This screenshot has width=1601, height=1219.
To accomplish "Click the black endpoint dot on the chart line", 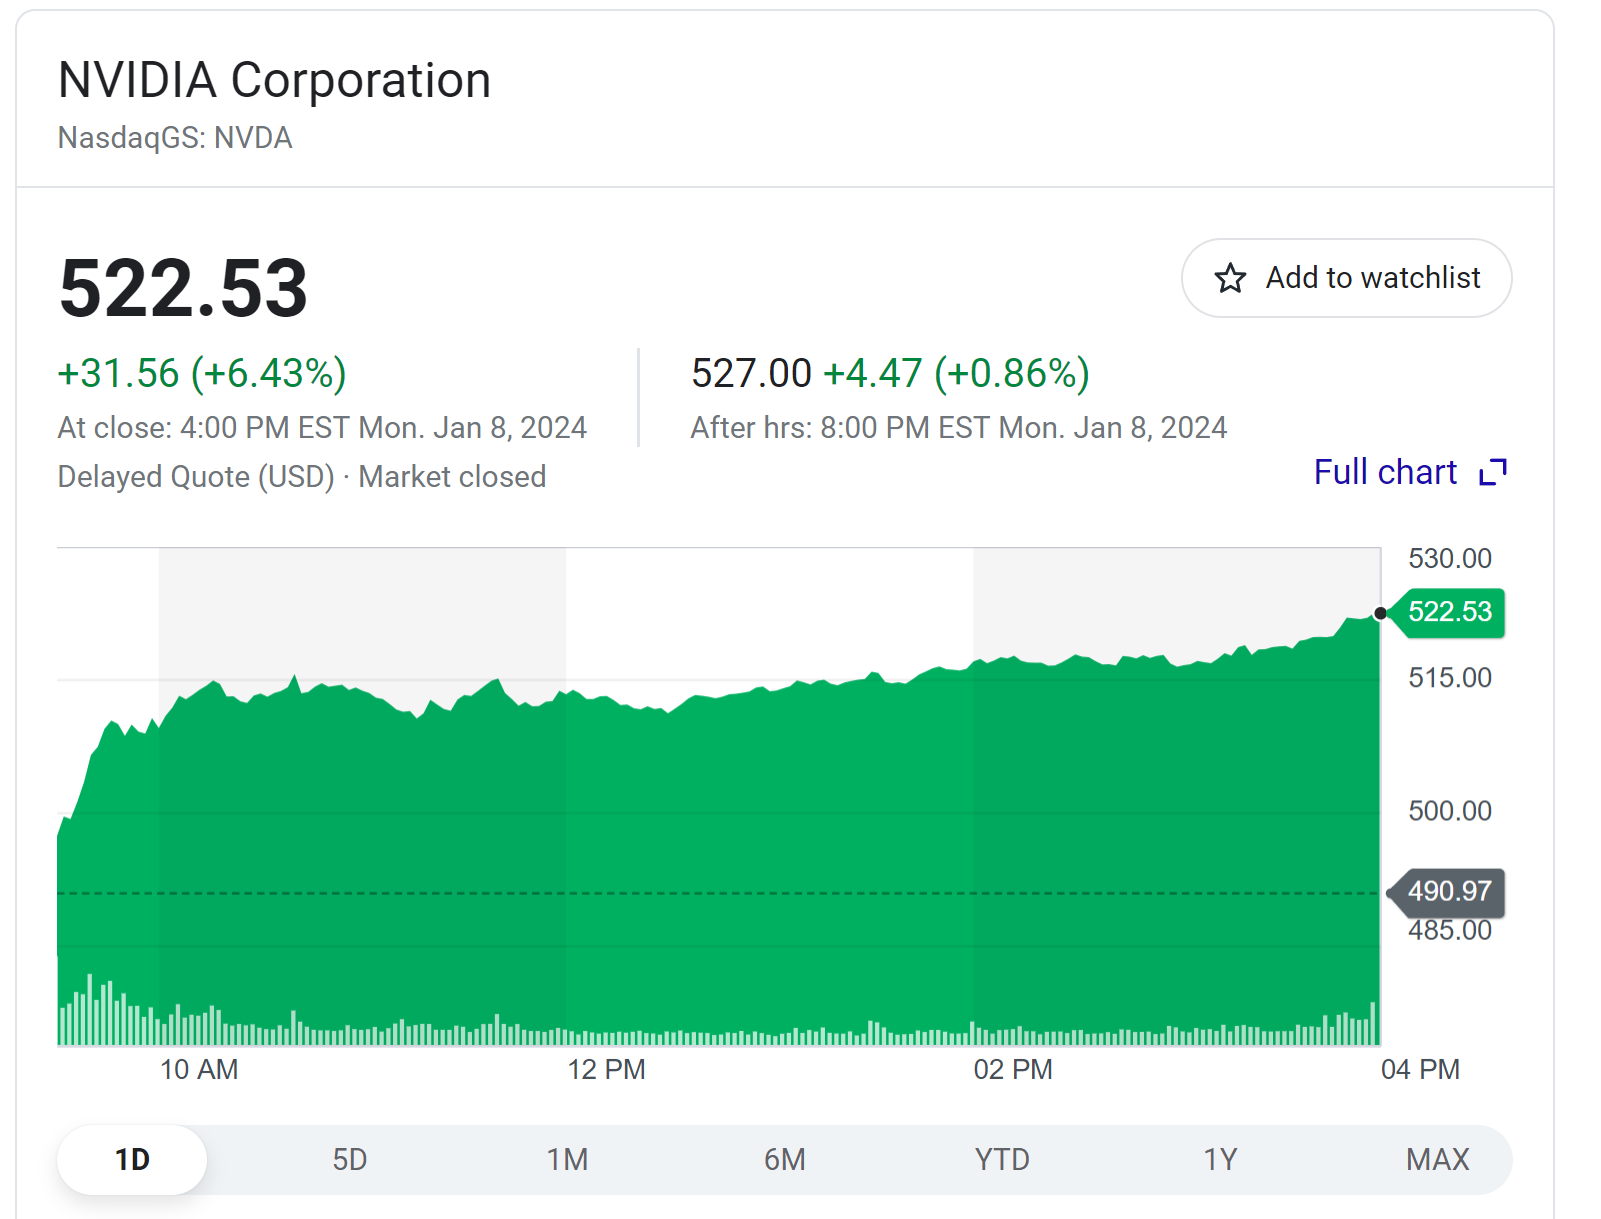I will [1380, 613].
